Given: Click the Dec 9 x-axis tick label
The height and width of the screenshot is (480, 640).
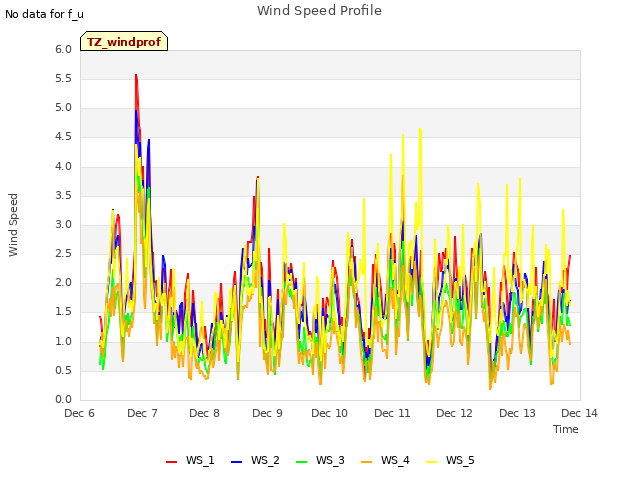Looking at the screenshot, I should pyautogui.click(x=267, y=413).
